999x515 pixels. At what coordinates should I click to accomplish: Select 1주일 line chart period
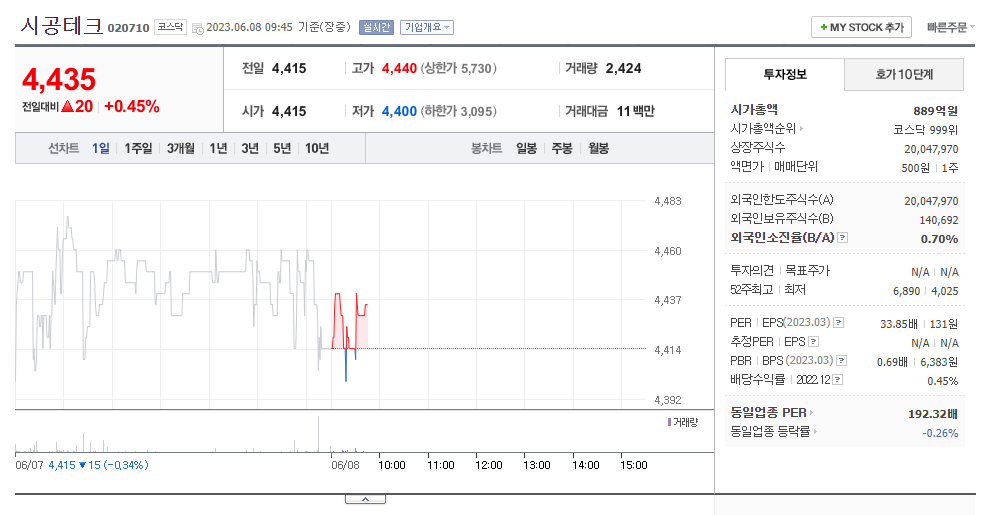[138, 149]
